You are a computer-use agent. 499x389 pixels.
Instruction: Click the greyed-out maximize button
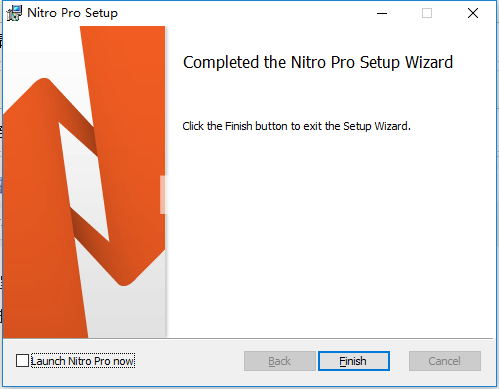click(427, 13)
